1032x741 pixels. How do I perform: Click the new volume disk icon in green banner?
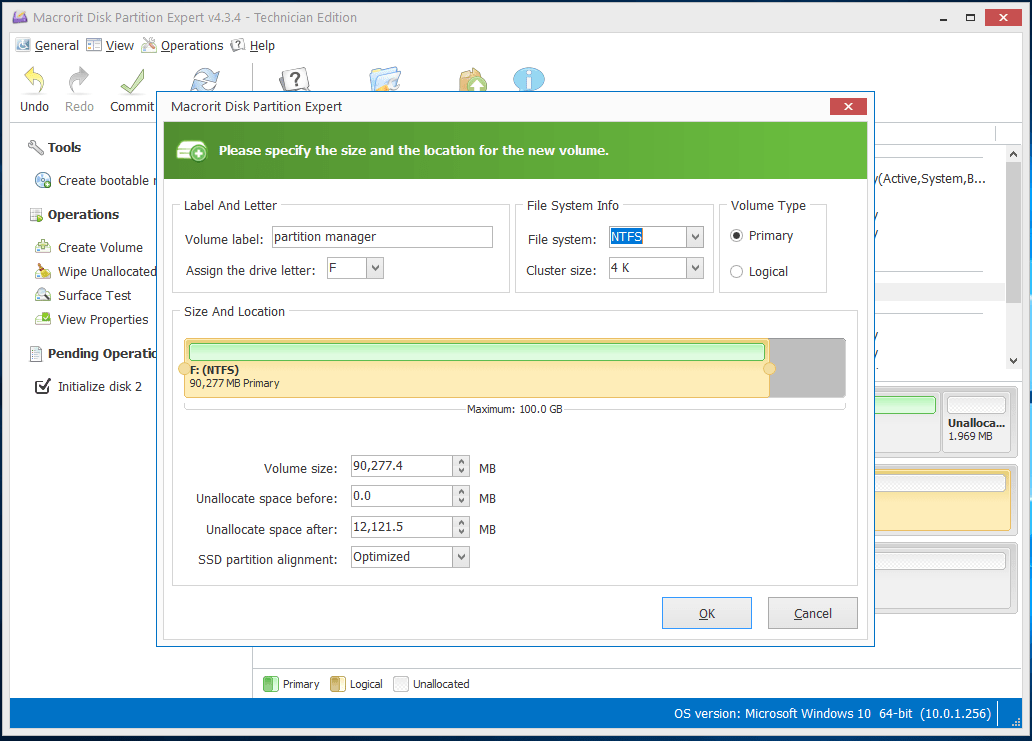(x=192, y=151)
